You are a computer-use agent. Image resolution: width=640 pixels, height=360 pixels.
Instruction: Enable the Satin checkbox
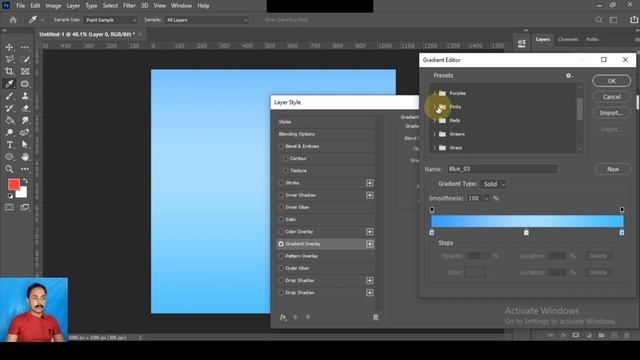pos(281,219)
